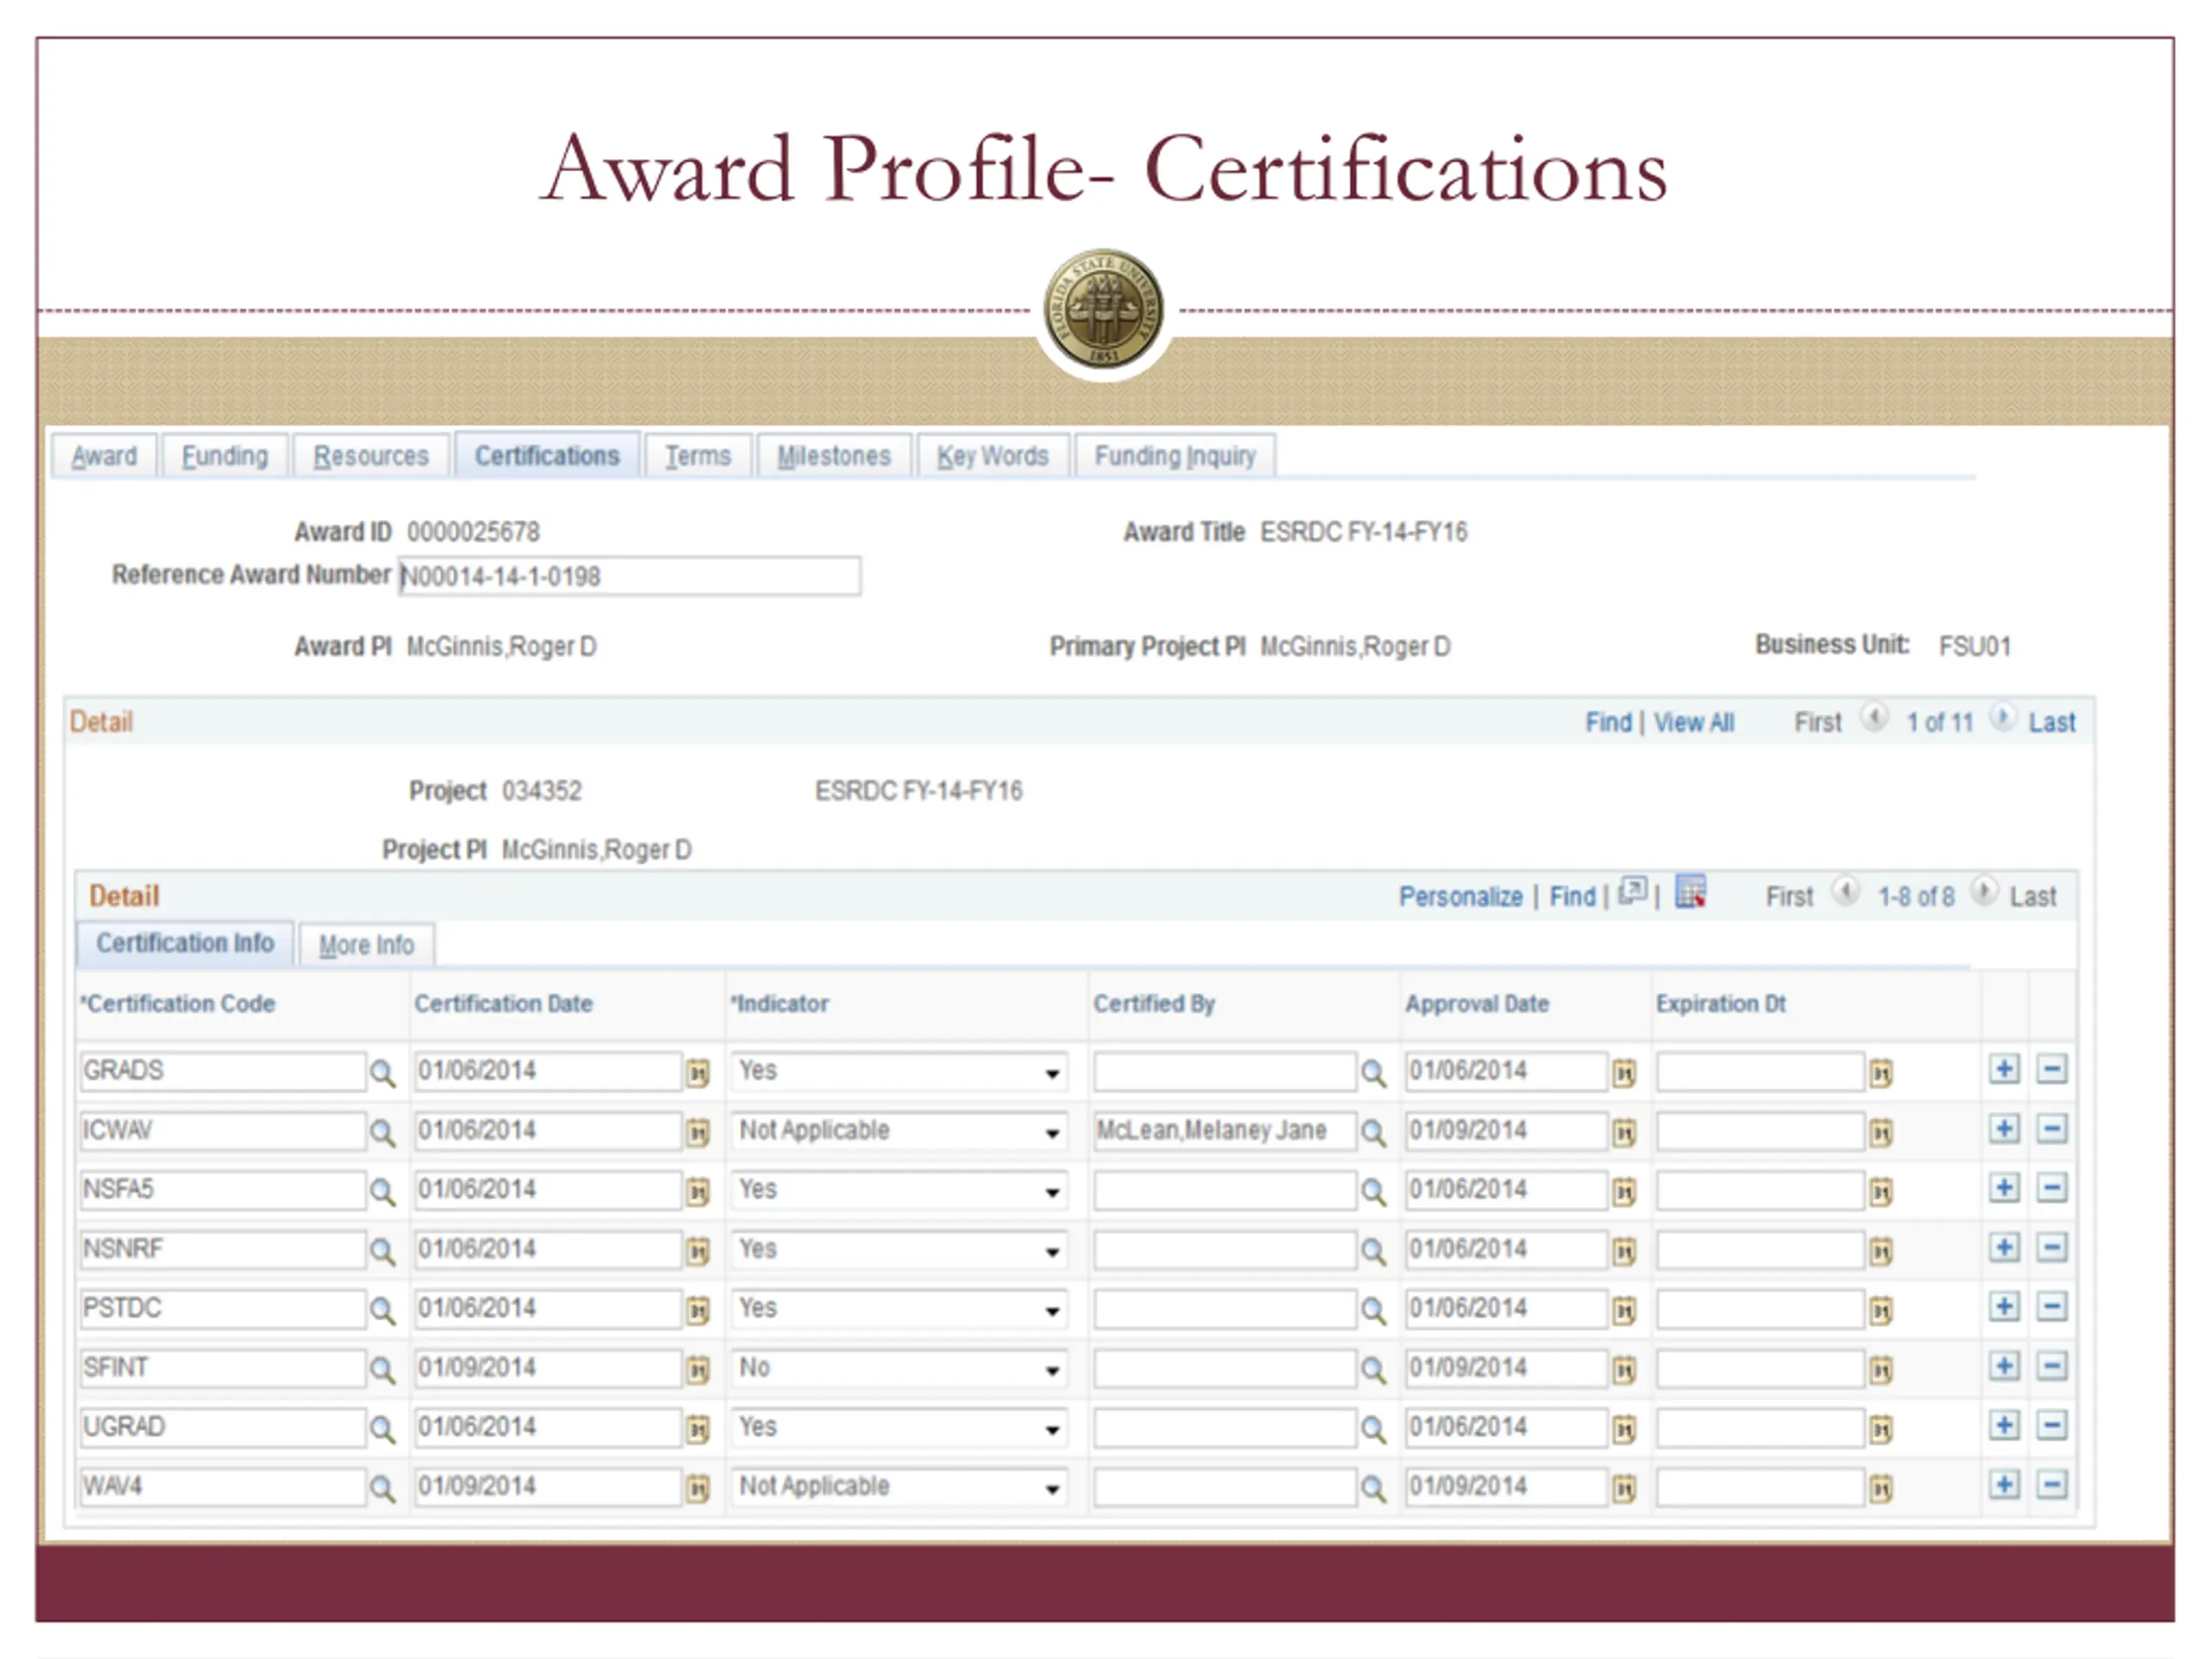The image size is (2212, 1659).
Task: Open calendar for SFINT approval date
Action: (x=1624, y=1369)
